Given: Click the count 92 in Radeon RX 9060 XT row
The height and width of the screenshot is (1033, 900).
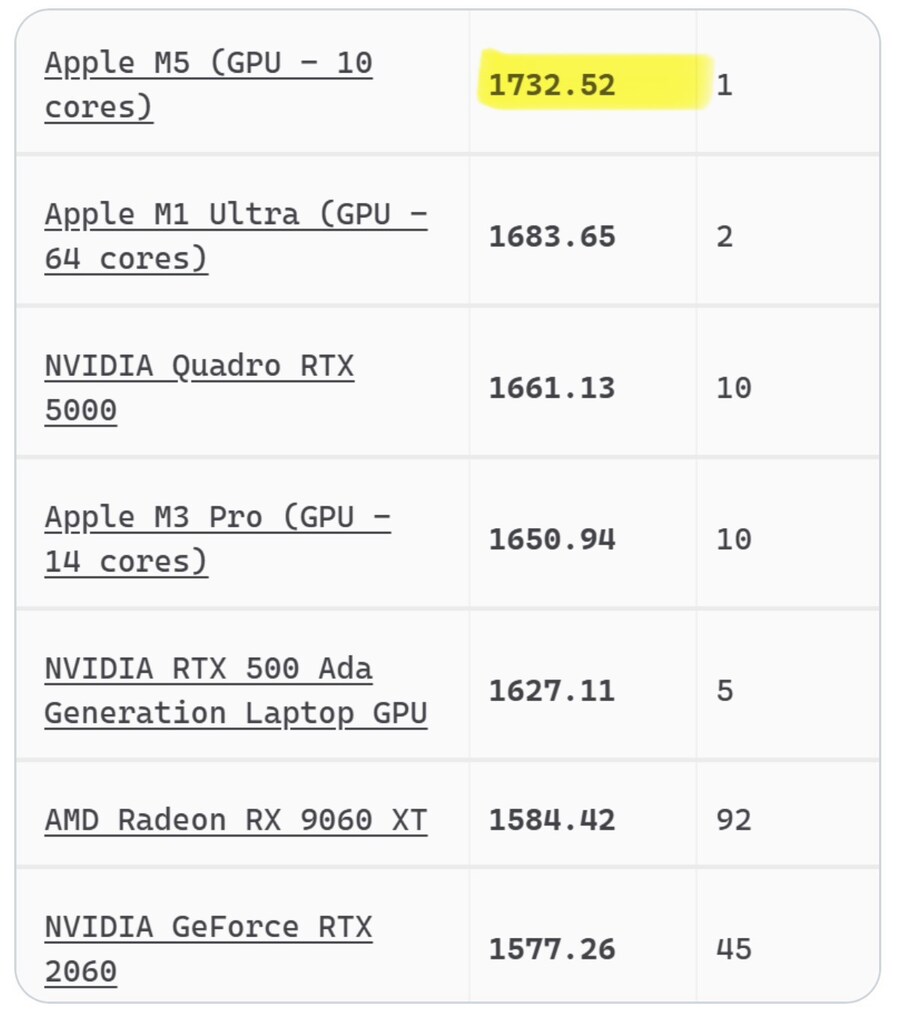Looking at the screenshot, I should click(733, 820).
